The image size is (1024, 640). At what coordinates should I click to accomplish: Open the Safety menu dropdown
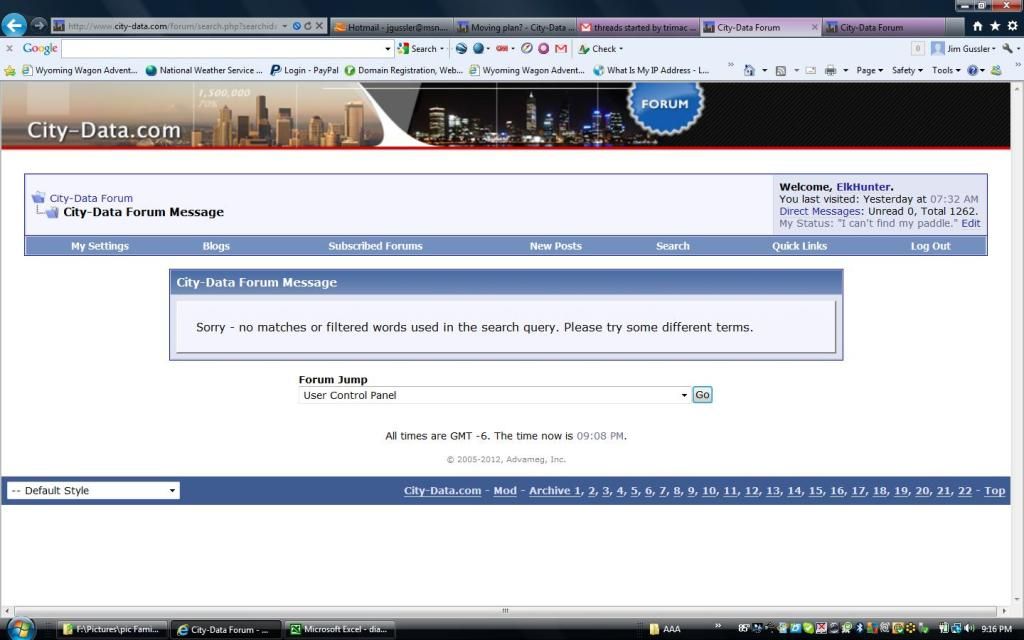coord(907,71)
